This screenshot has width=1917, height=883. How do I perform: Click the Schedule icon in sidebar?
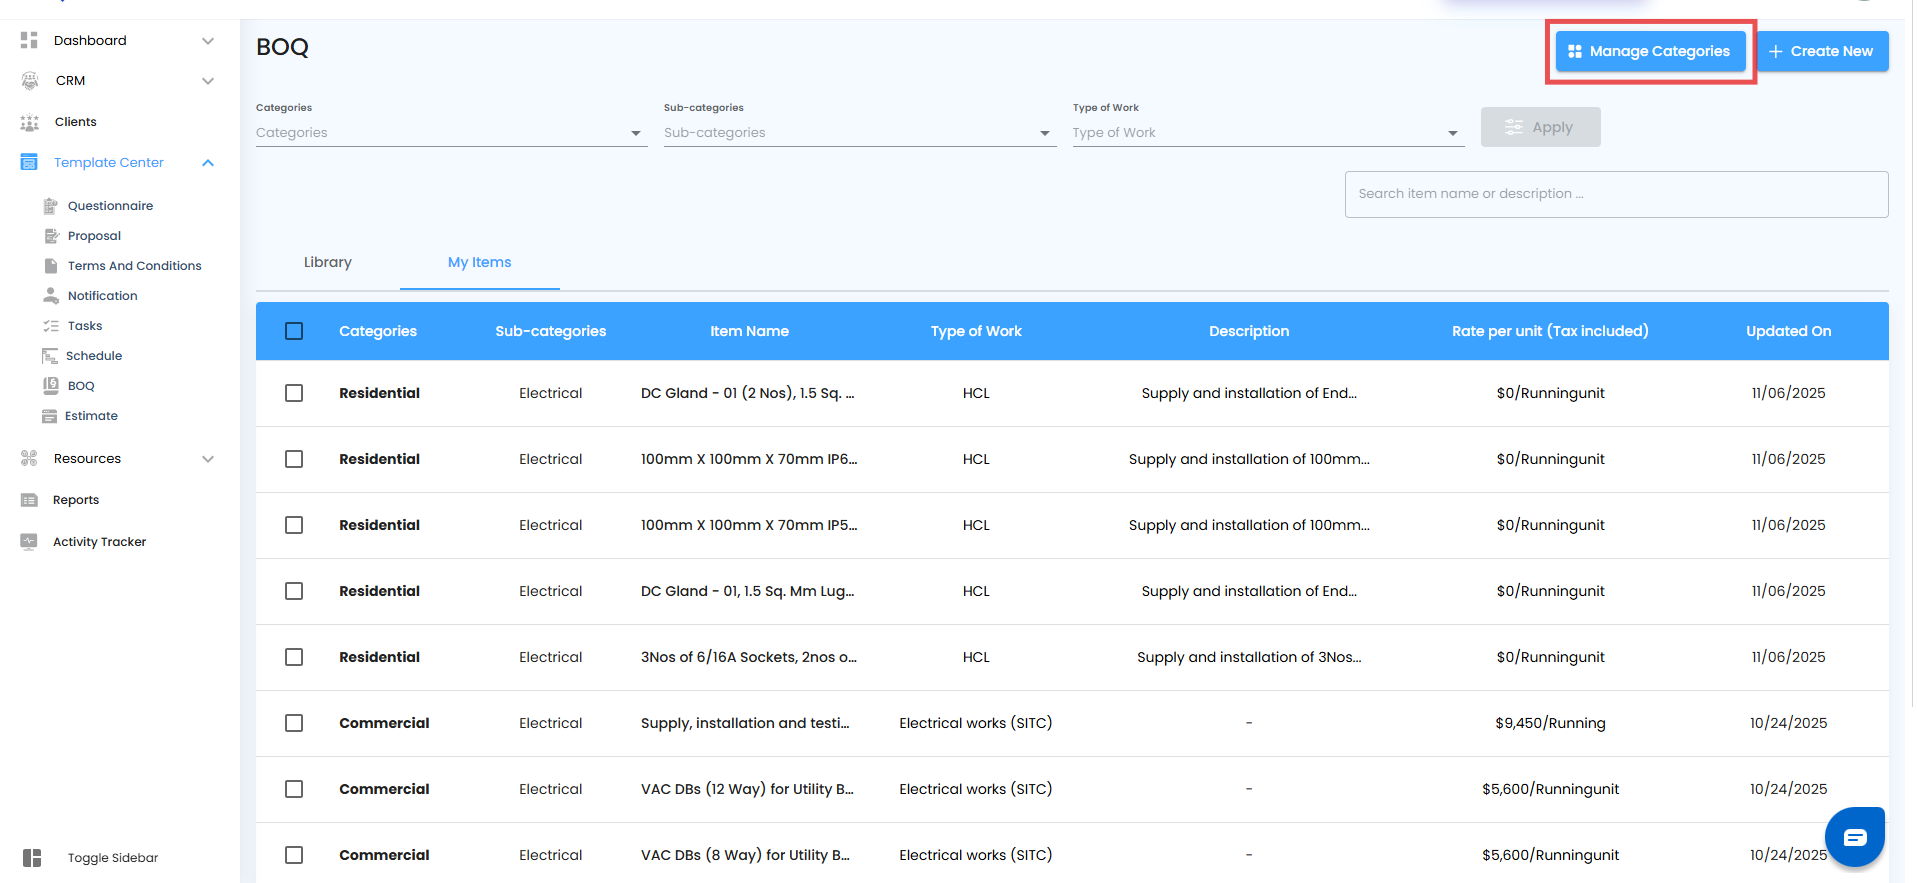click(49, 356)
